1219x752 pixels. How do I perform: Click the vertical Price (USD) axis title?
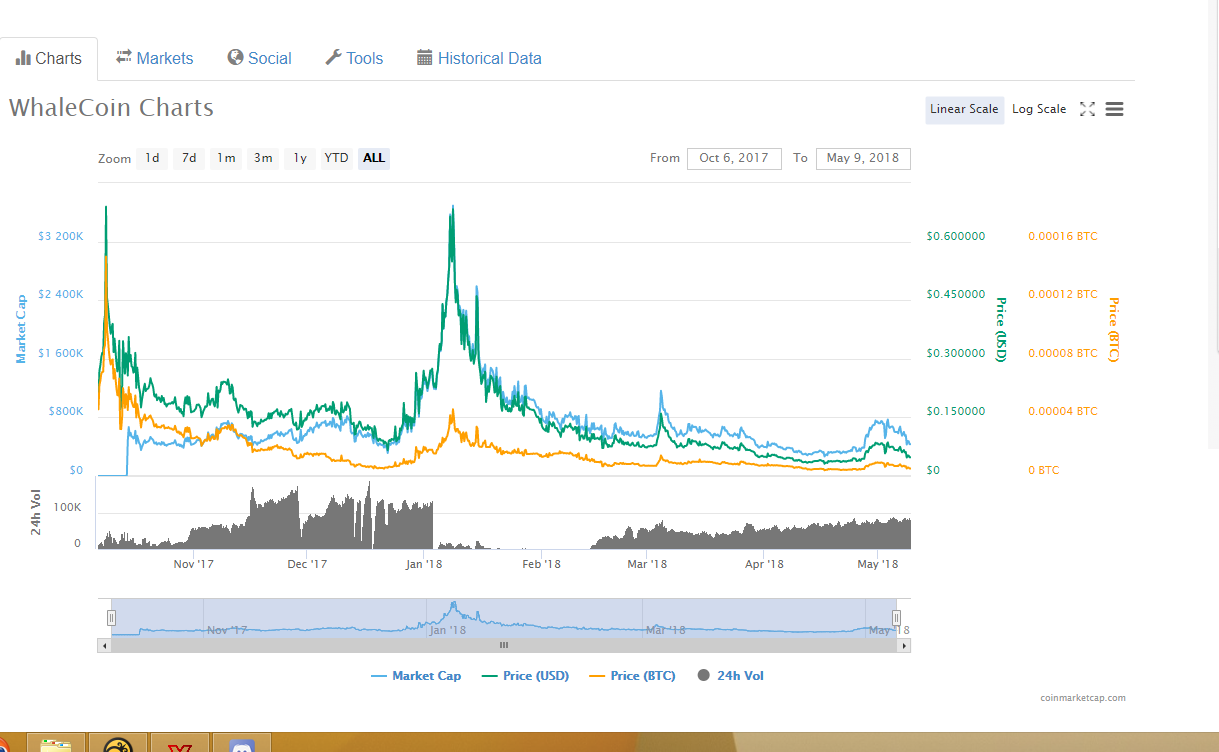999,329
